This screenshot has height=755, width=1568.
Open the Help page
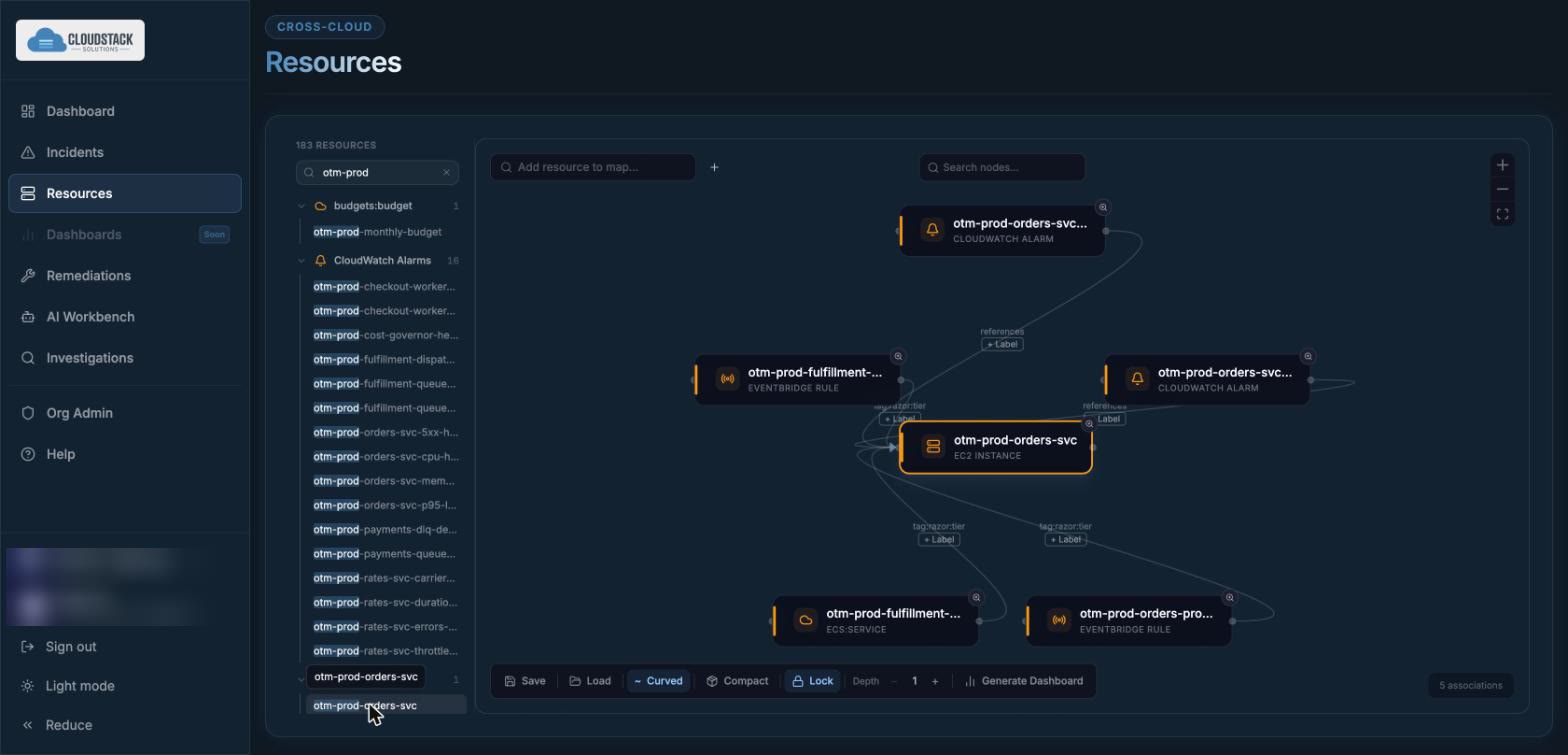pyautogui.click(x=125, y=454)
